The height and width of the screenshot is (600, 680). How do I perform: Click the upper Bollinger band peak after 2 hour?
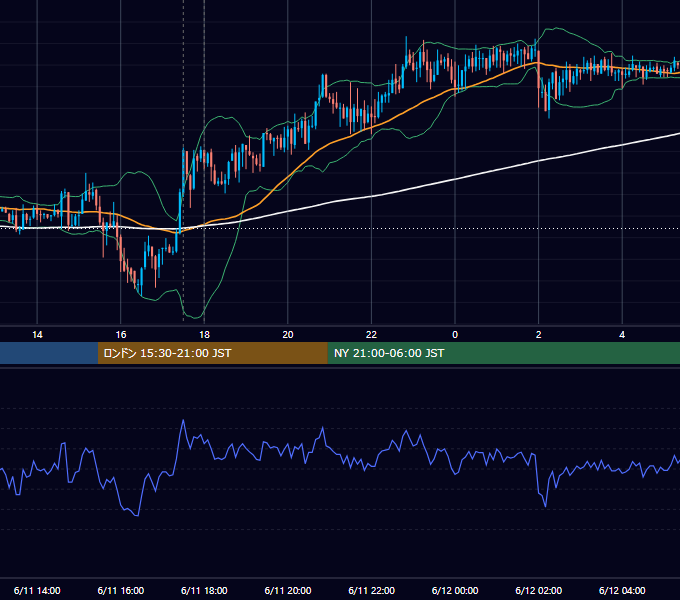tap(555, 29)
